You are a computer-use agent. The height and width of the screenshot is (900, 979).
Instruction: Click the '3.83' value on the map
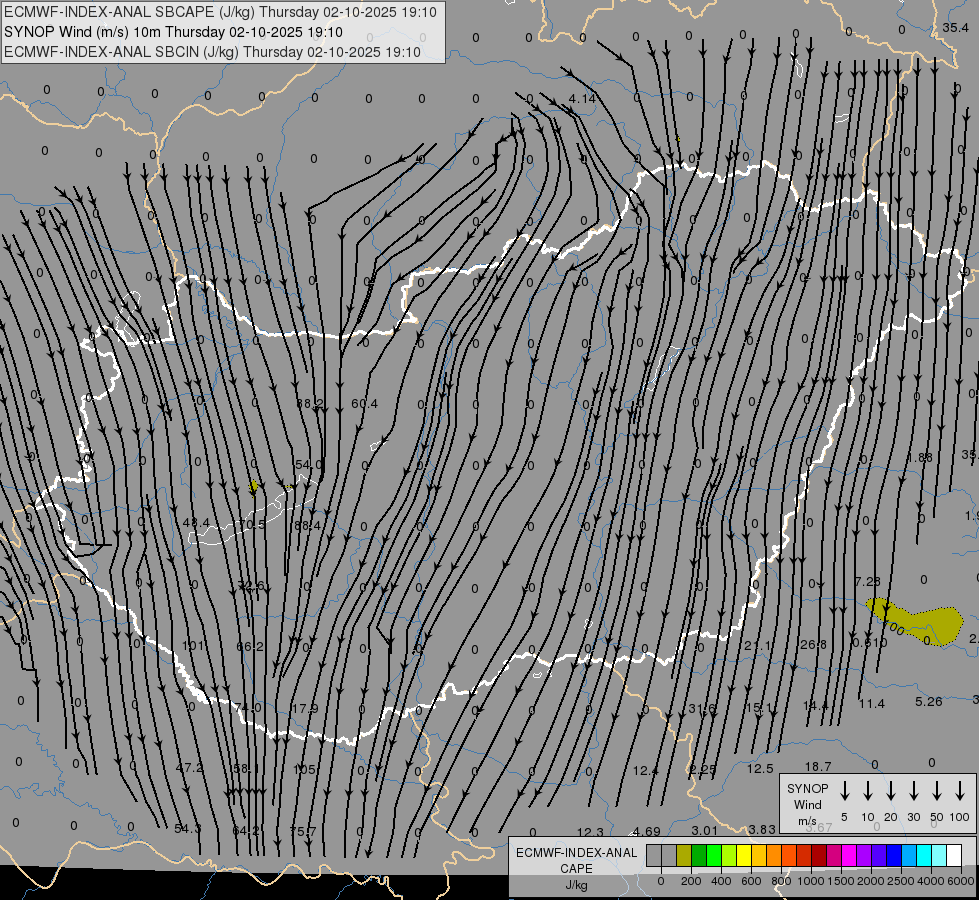pos(762,829)
